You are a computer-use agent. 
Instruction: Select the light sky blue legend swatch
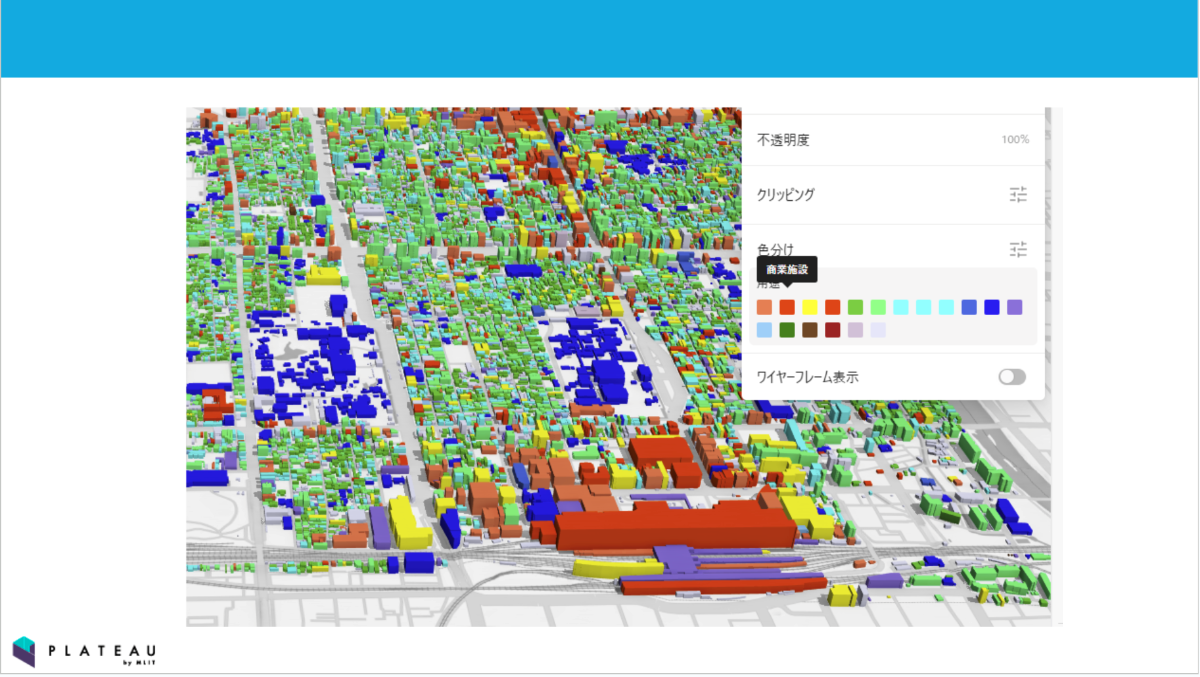pyautogui.click(x=764, y=330)
